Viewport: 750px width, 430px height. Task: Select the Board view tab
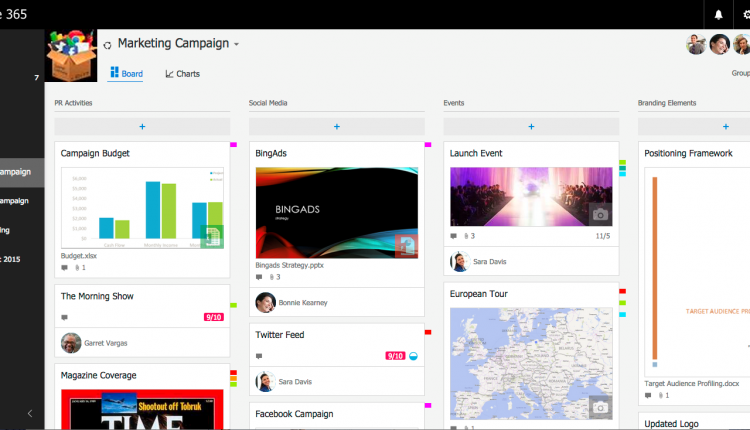pyautogui.click(x=126, y=74)
